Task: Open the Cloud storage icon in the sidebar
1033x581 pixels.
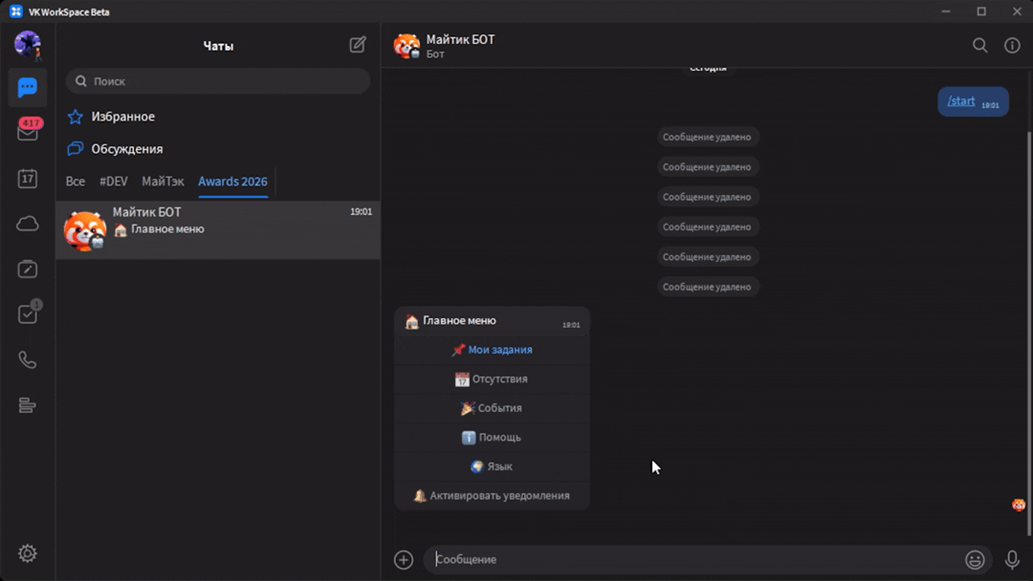Action: tap(27, 224)
